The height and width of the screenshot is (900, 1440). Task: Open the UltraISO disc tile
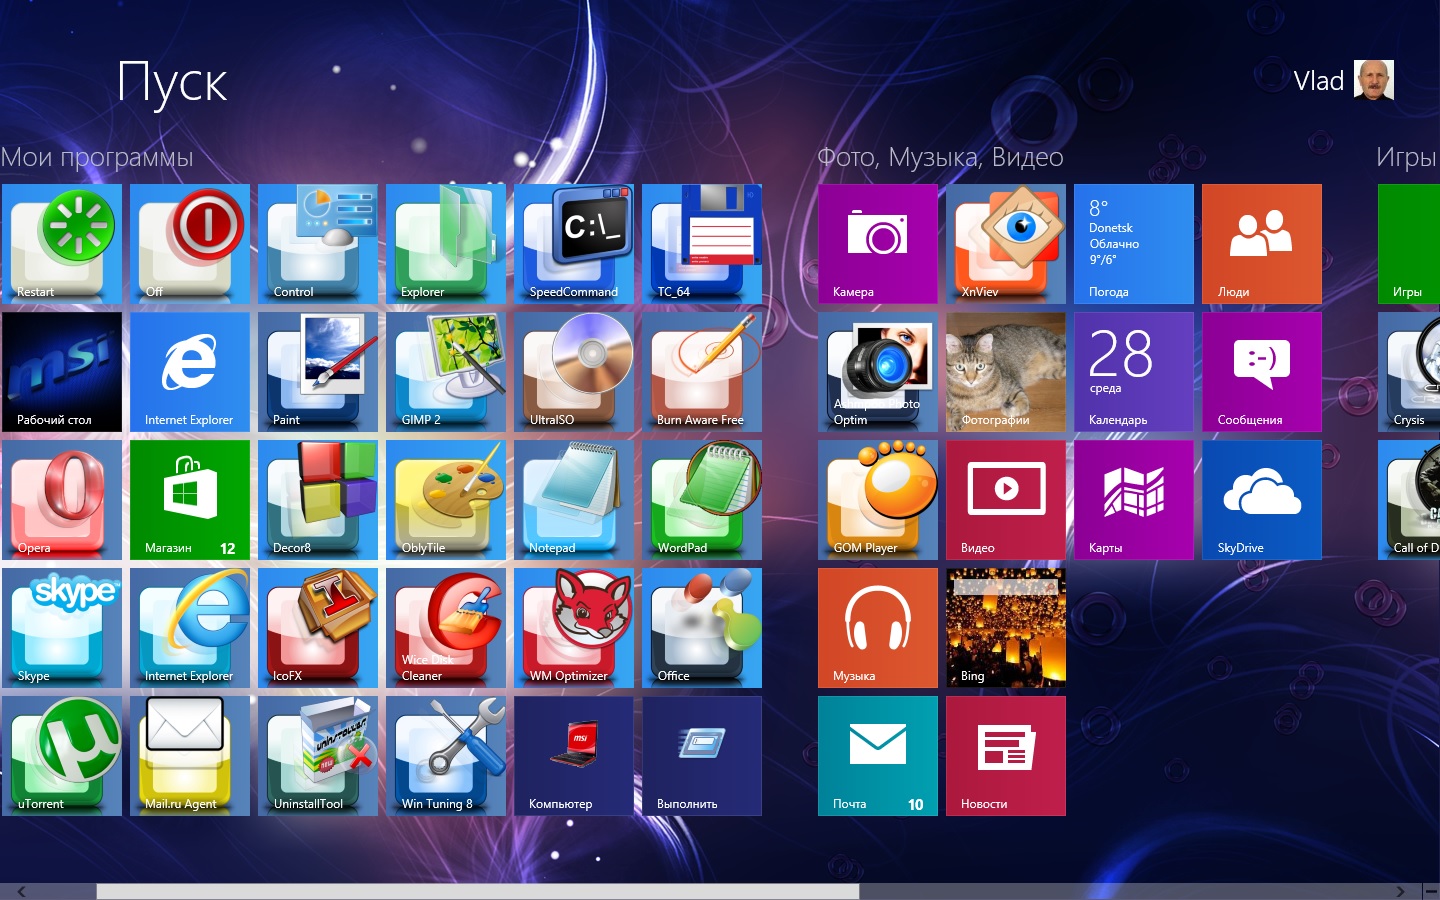(574, 372)
